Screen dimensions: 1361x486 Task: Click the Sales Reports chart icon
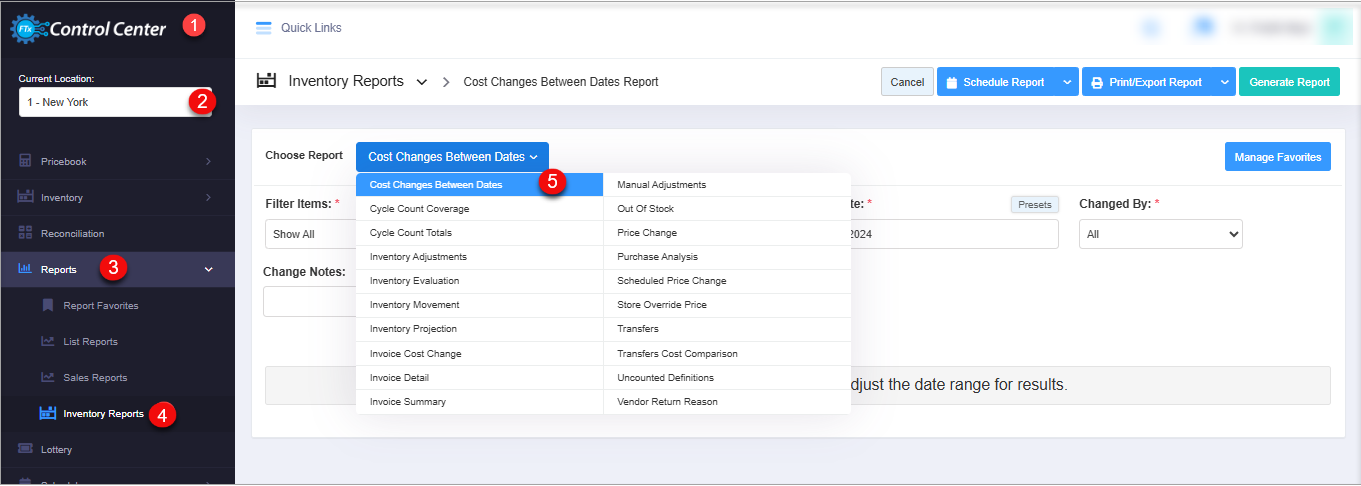(47, 377)
